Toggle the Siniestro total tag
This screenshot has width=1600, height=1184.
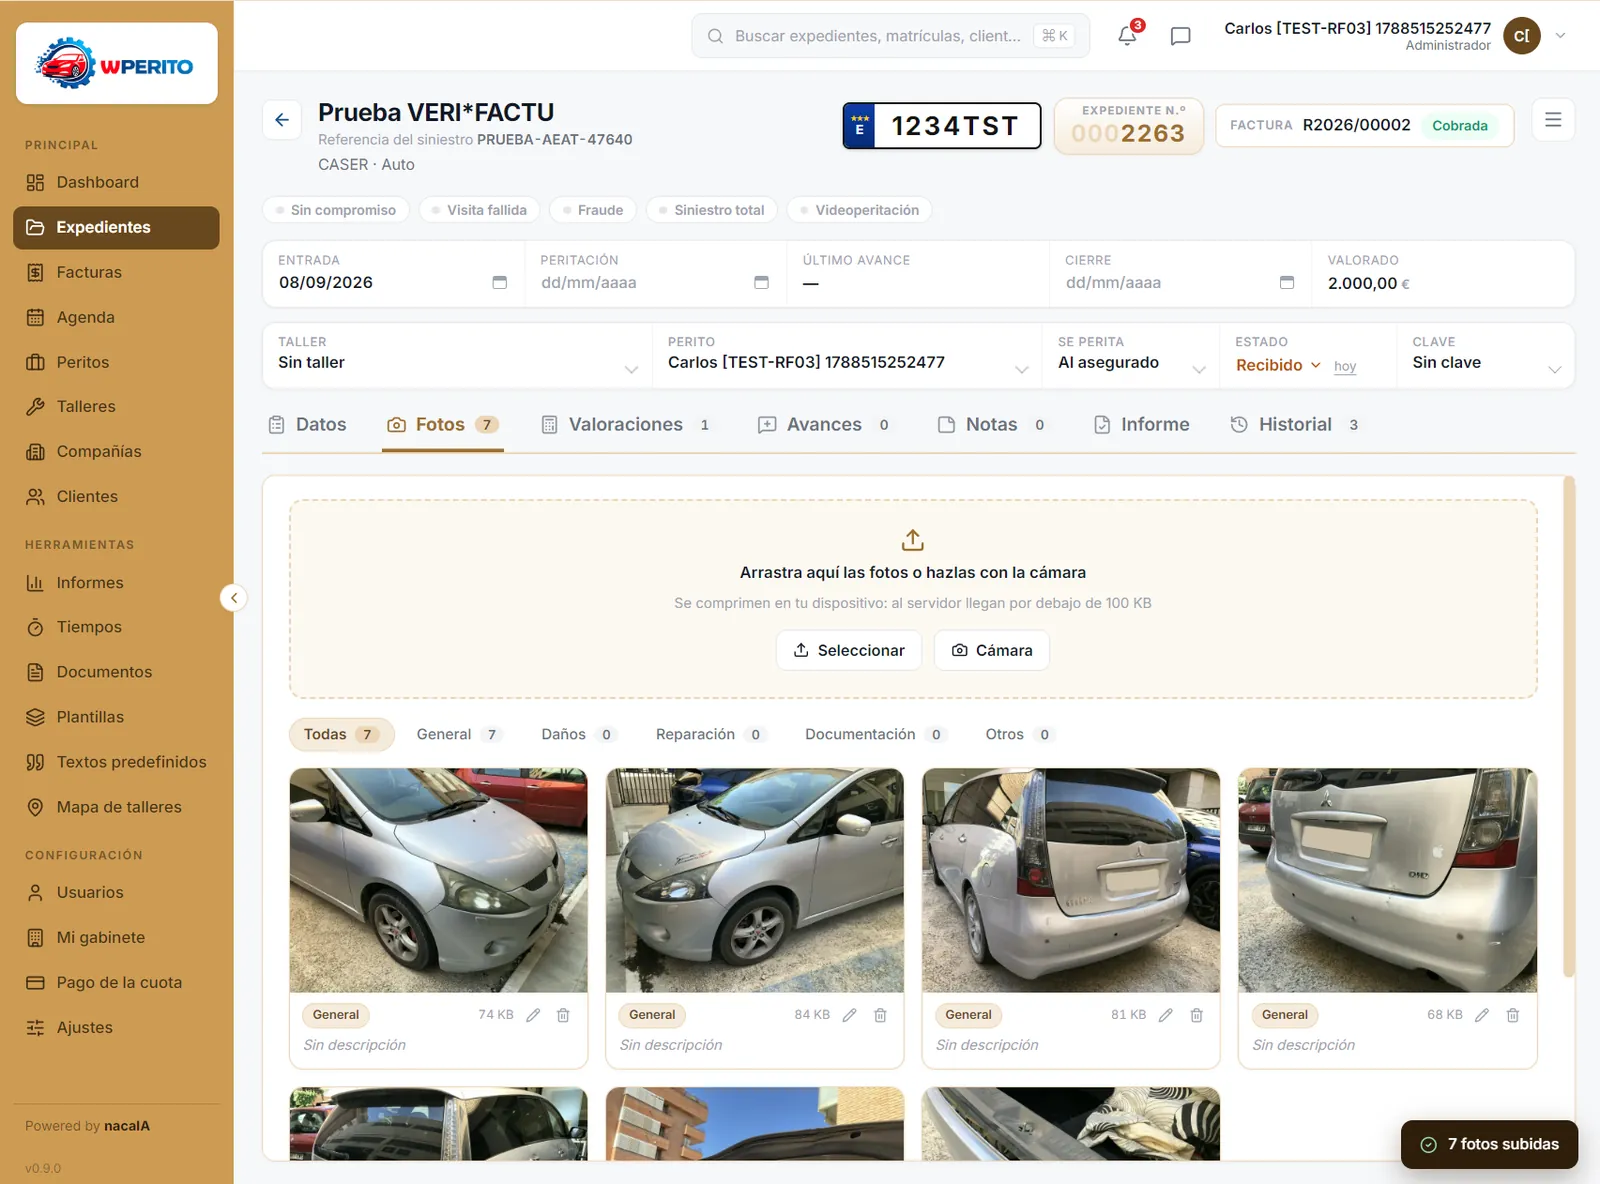[712, 210]
